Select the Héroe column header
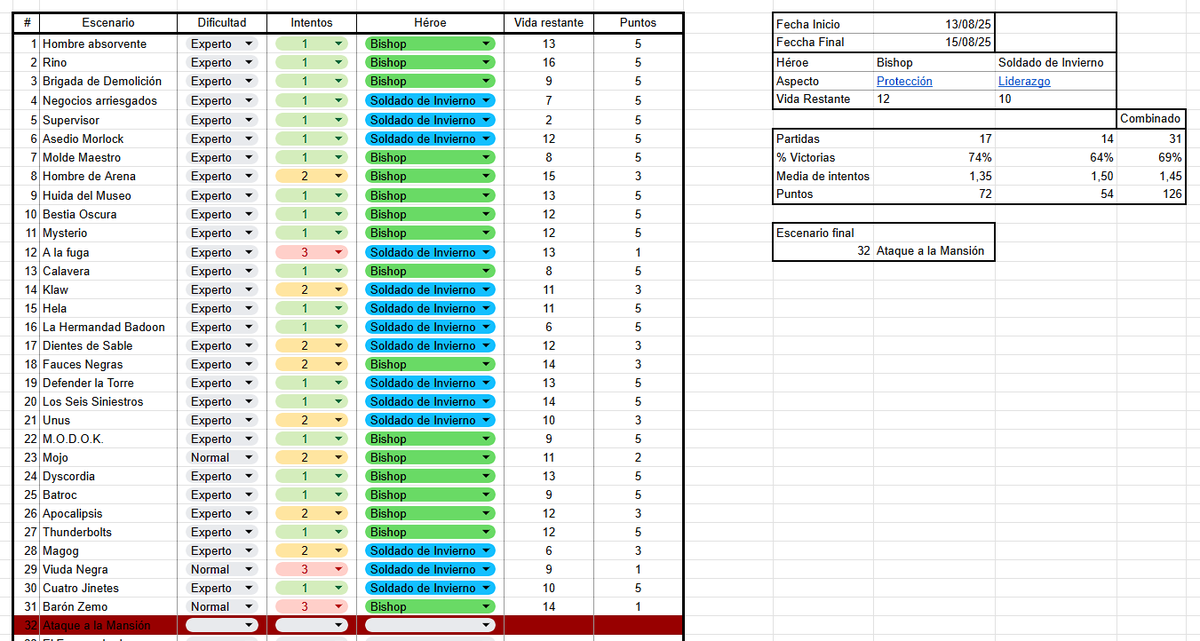This screenshot has height=641, width=1200. click(x=430, y=23)
